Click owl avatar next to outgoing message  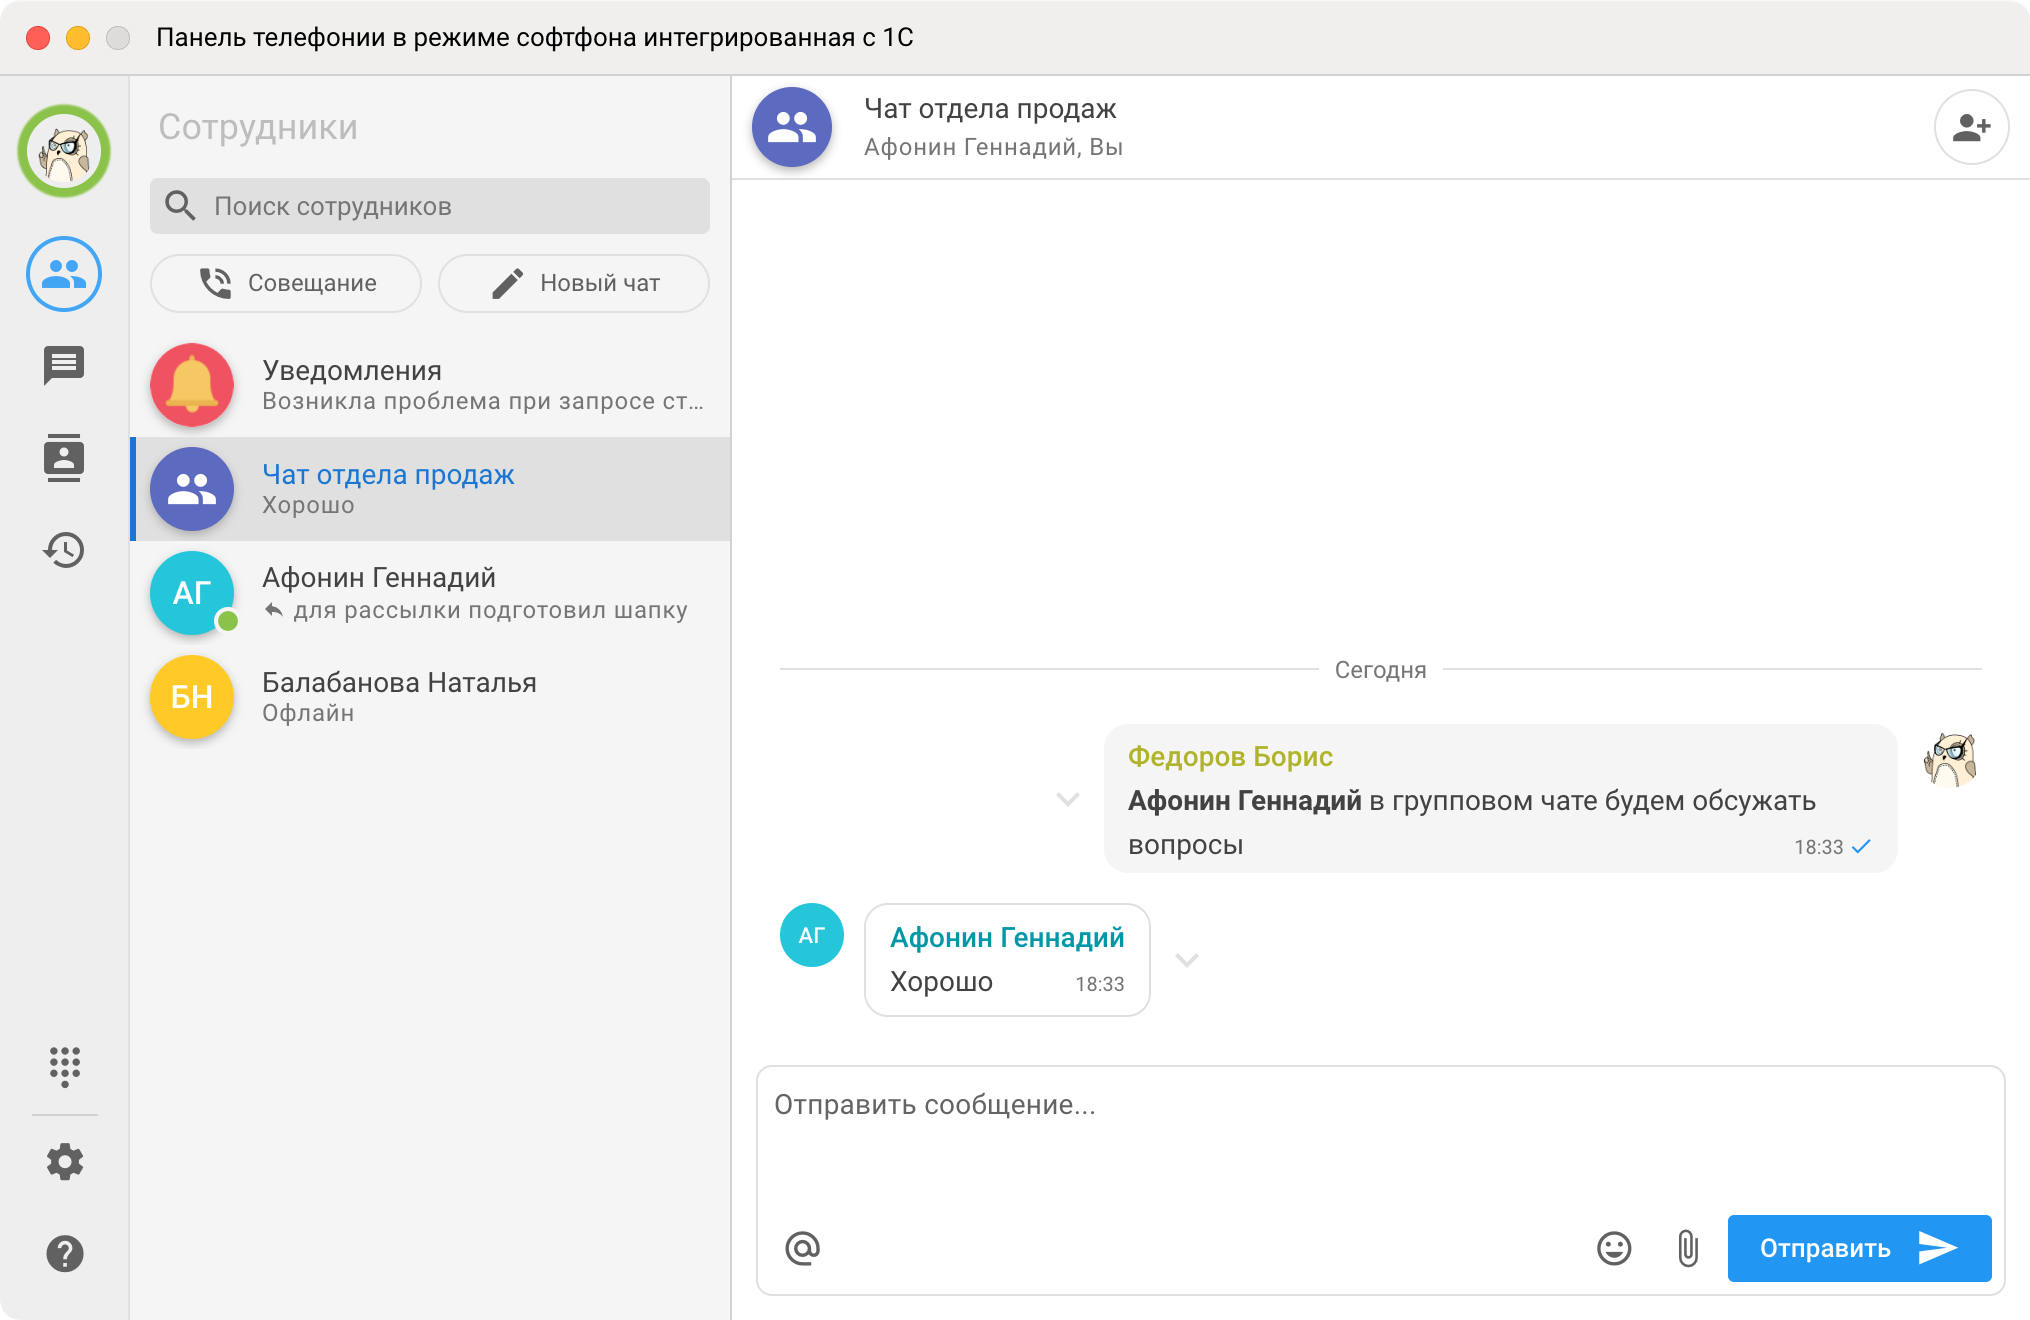click(x=1950, y=760)
